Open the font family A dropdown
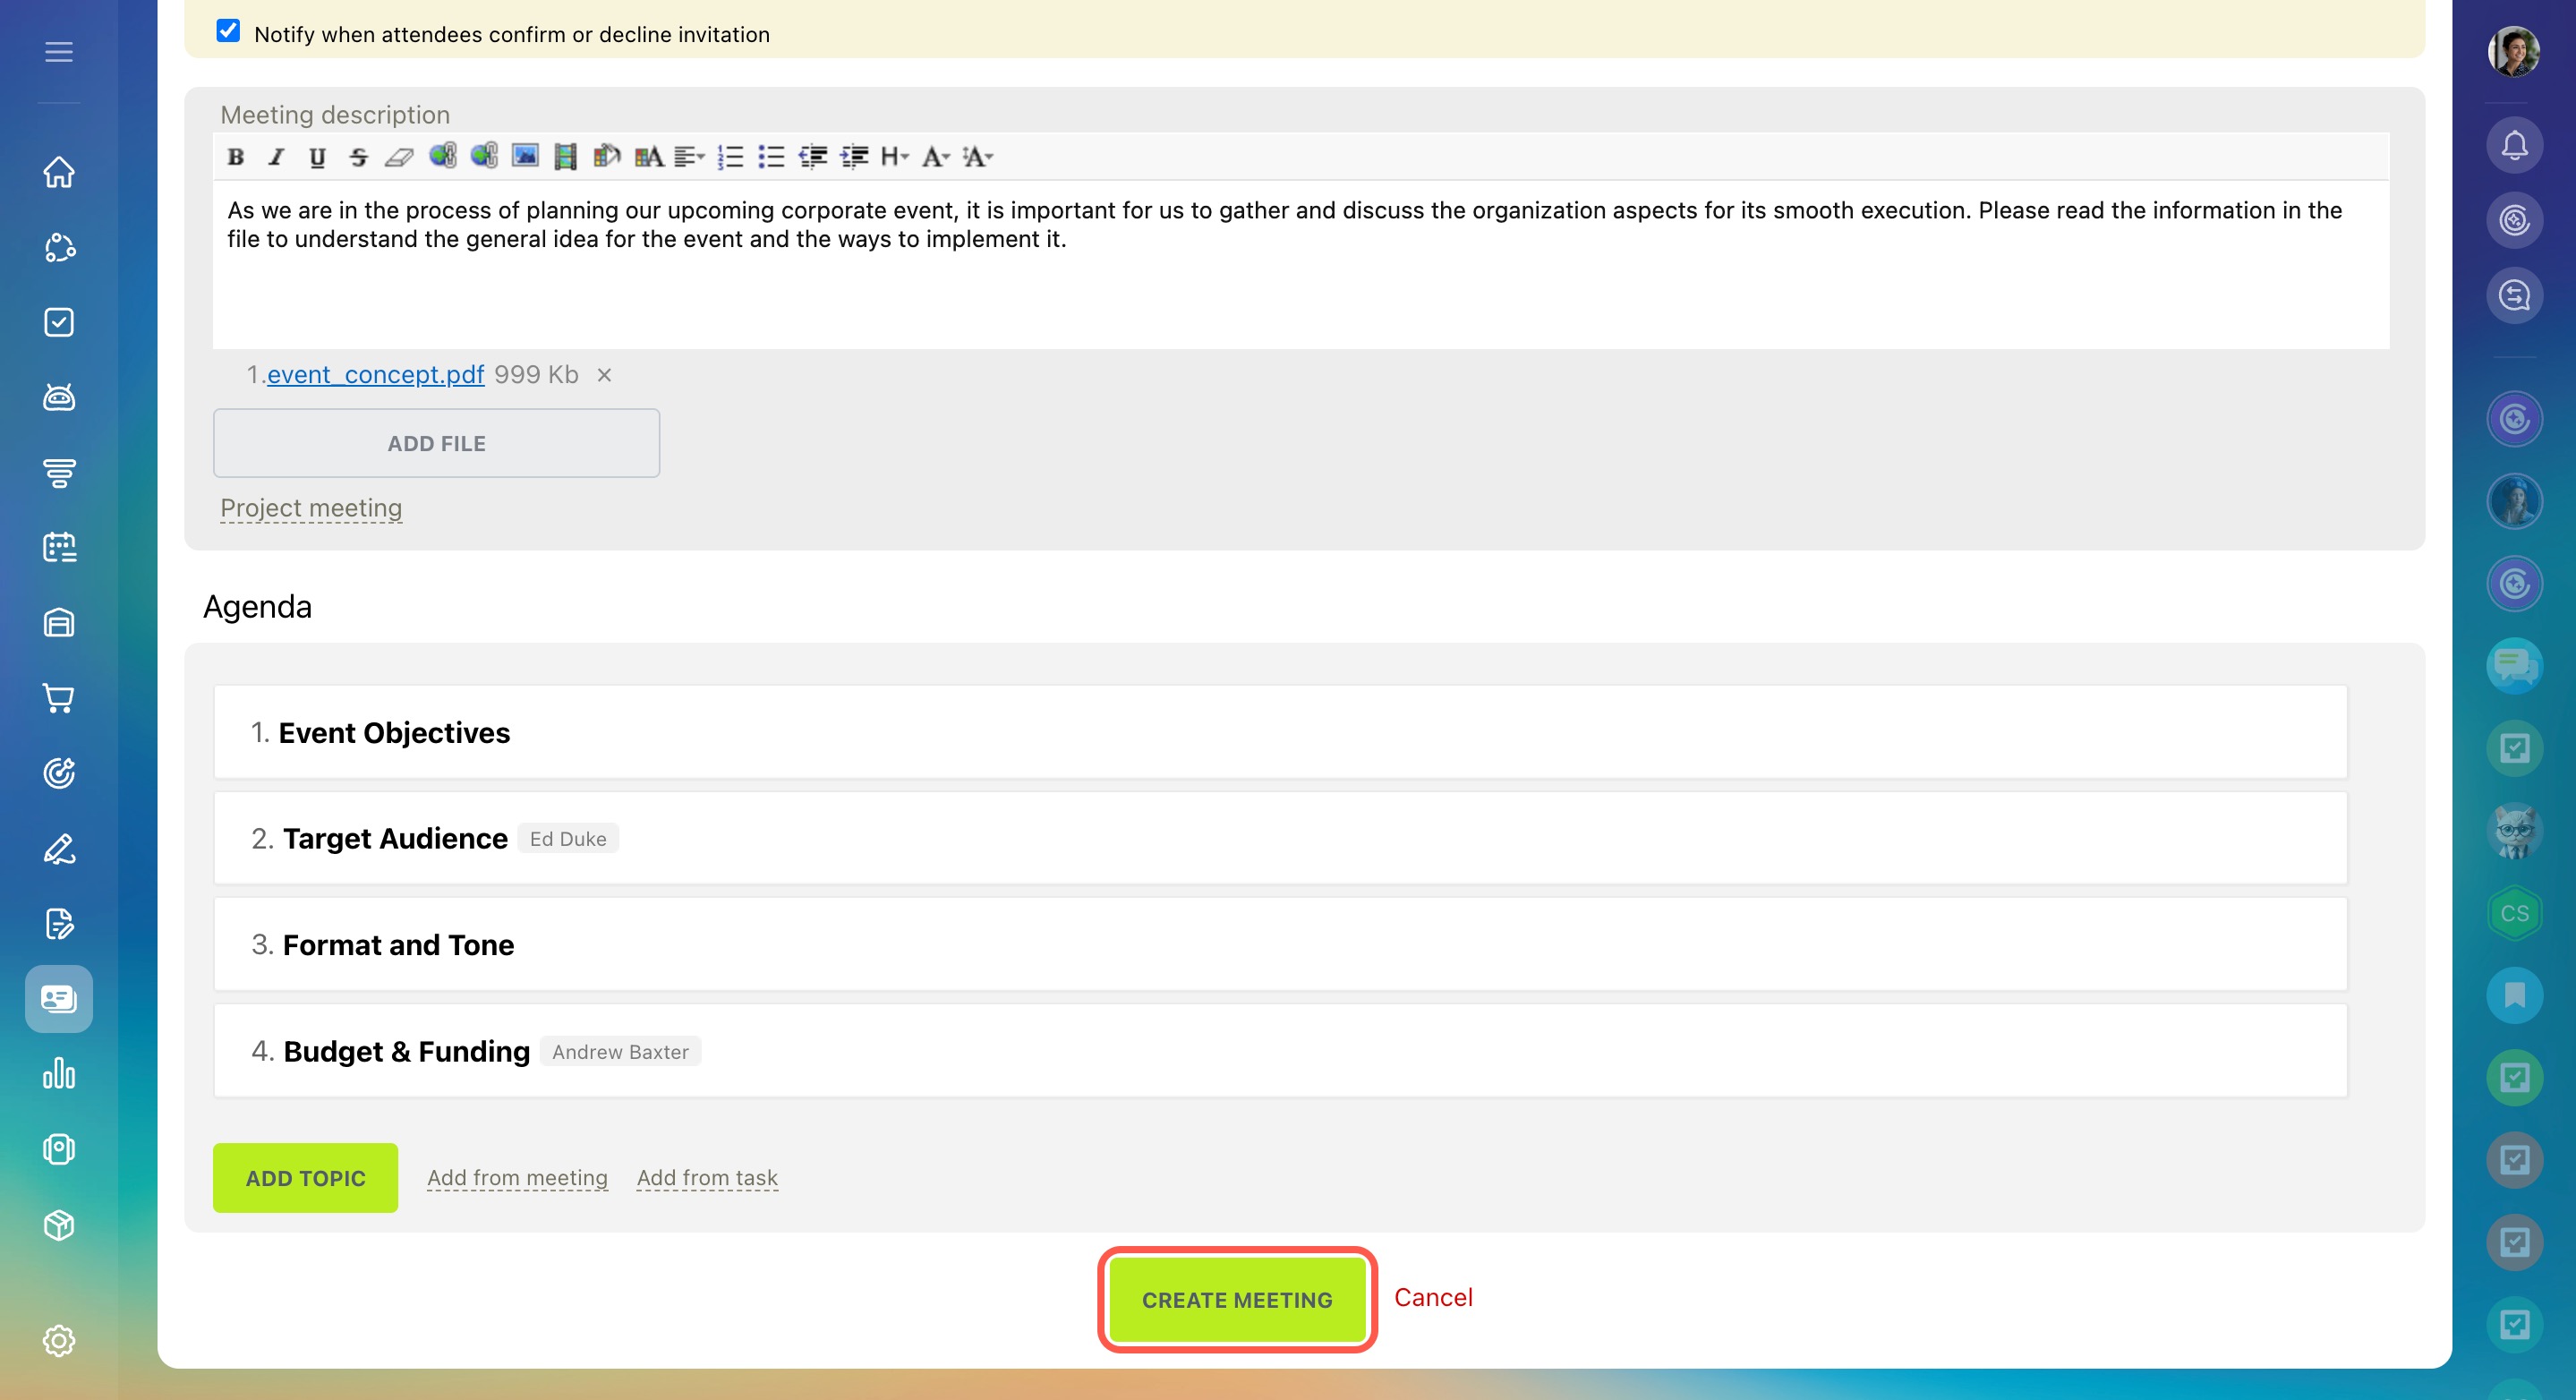2576x1400 pixels. 935,157
